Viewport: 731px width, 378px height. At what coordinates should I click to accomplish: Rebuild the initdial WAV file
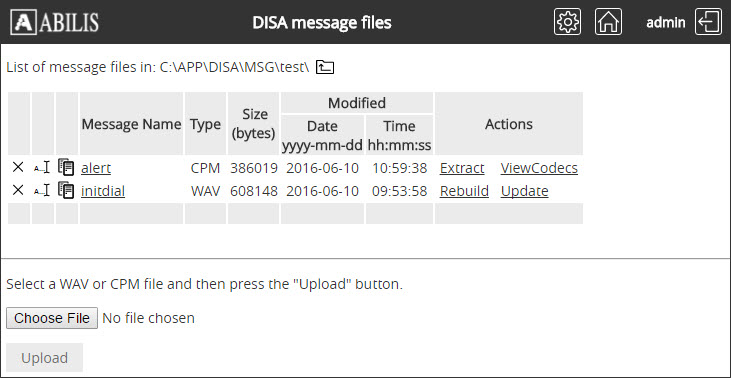click(464, 191)
